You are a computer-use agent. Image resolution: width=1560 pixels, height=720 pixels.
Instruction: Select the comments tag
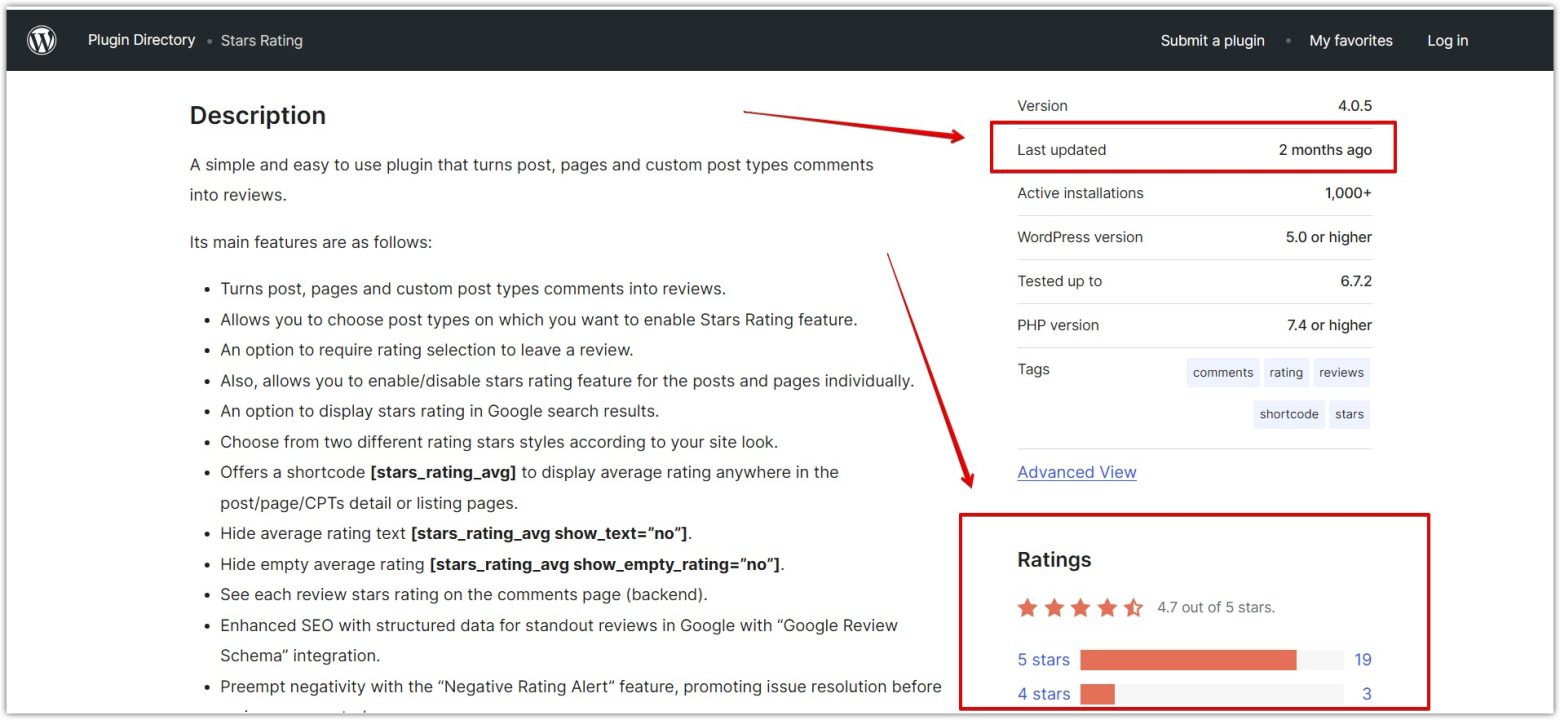1223,372
